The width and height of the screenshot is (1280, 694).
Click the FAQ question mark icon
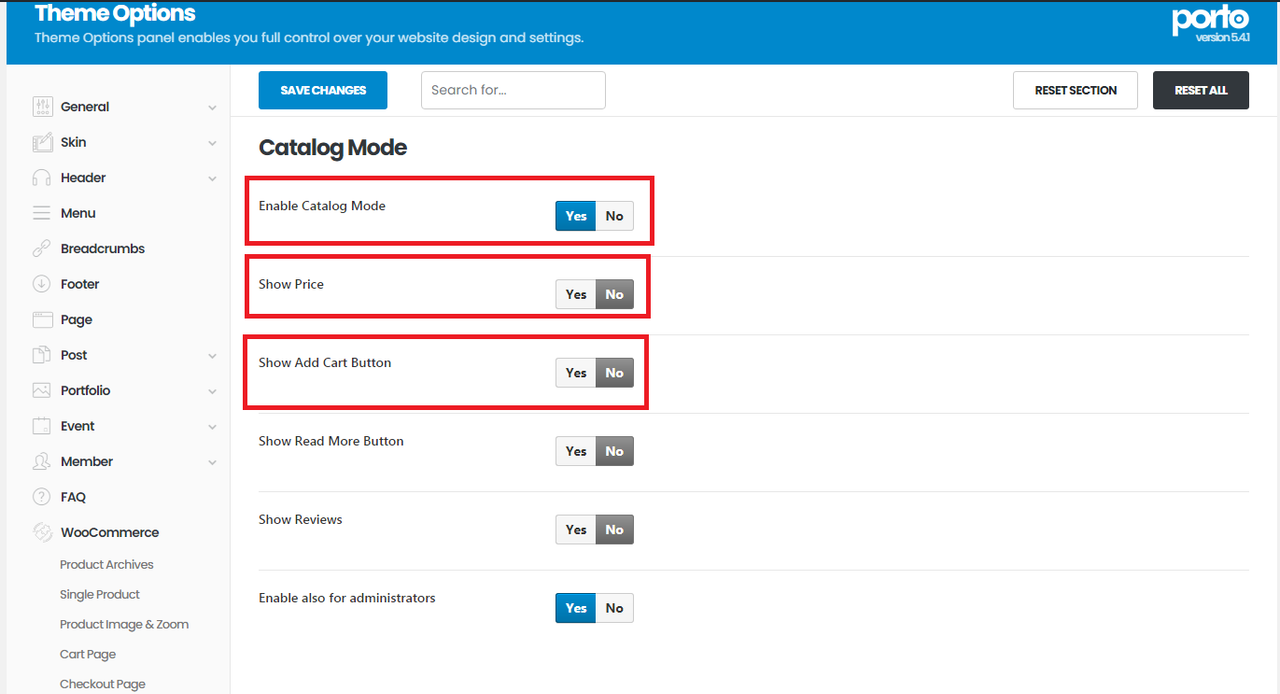click(42, 497)
